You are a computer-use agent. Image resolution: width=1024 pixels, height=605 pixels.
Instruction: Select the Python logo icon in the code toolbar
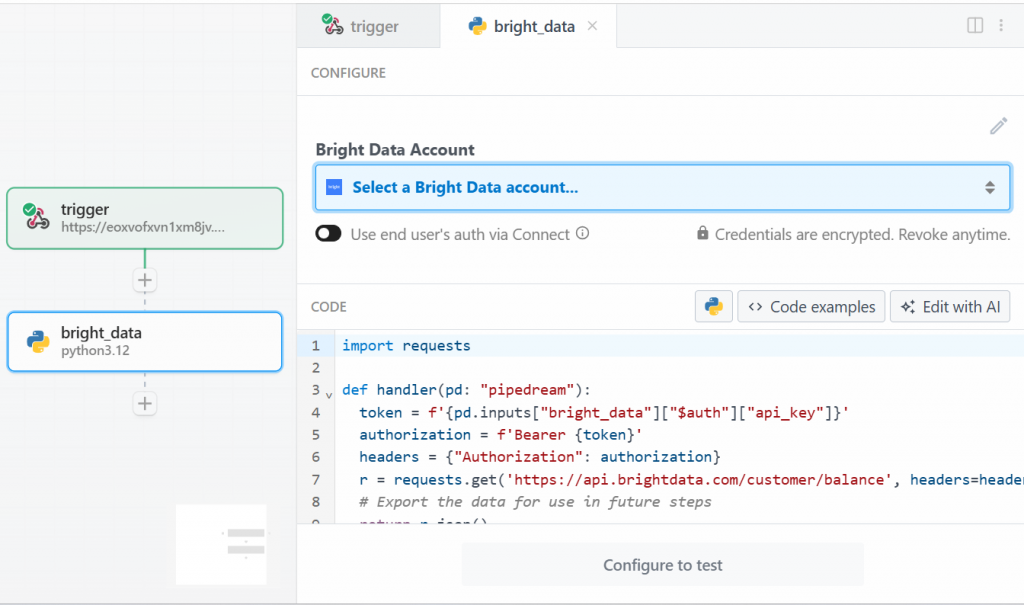point(713,306)
